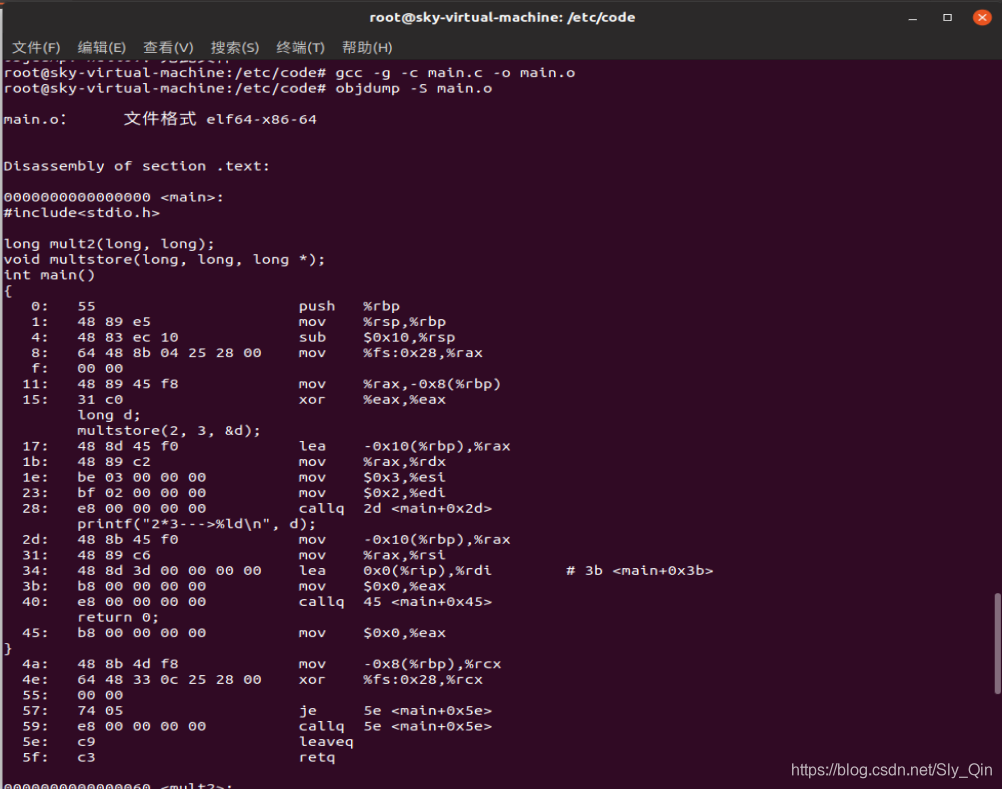This screenshot has height=789, width=1002.
Task: Click the 'multstore(2, 3, &d);' source line
Action: click(x=169, y=431)
